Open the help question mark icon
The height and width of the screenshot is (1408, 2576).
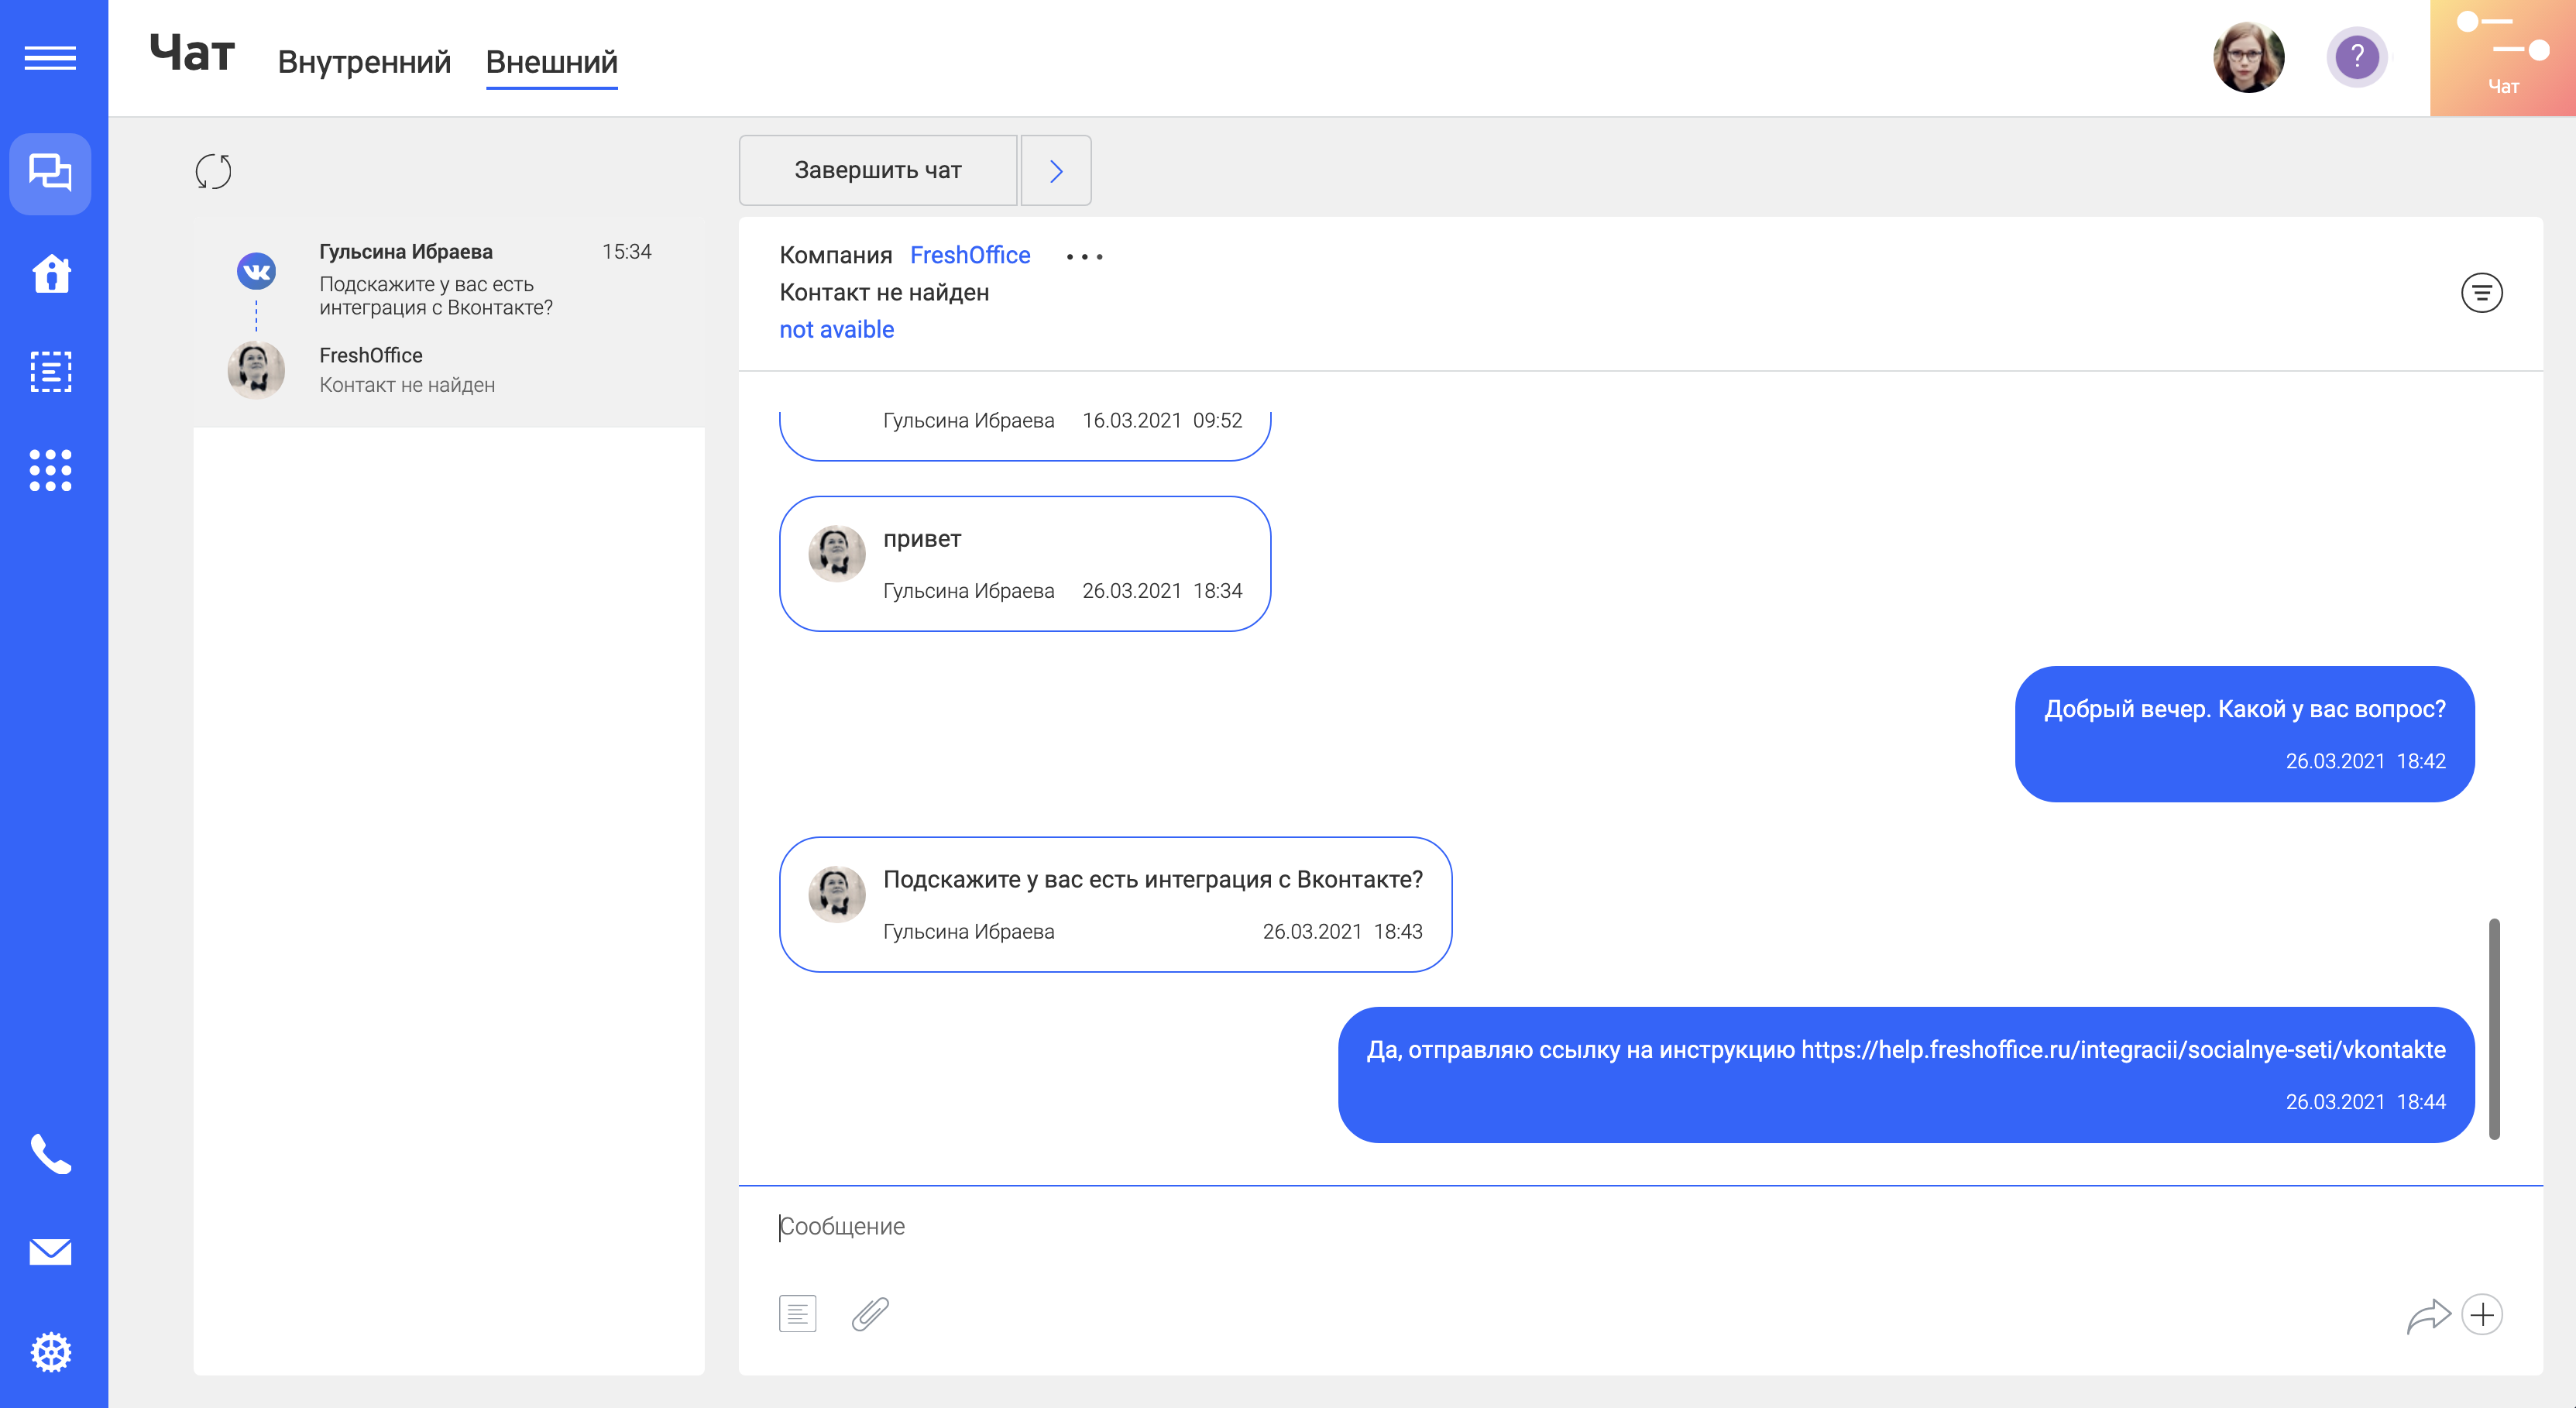coord(2357,57)
